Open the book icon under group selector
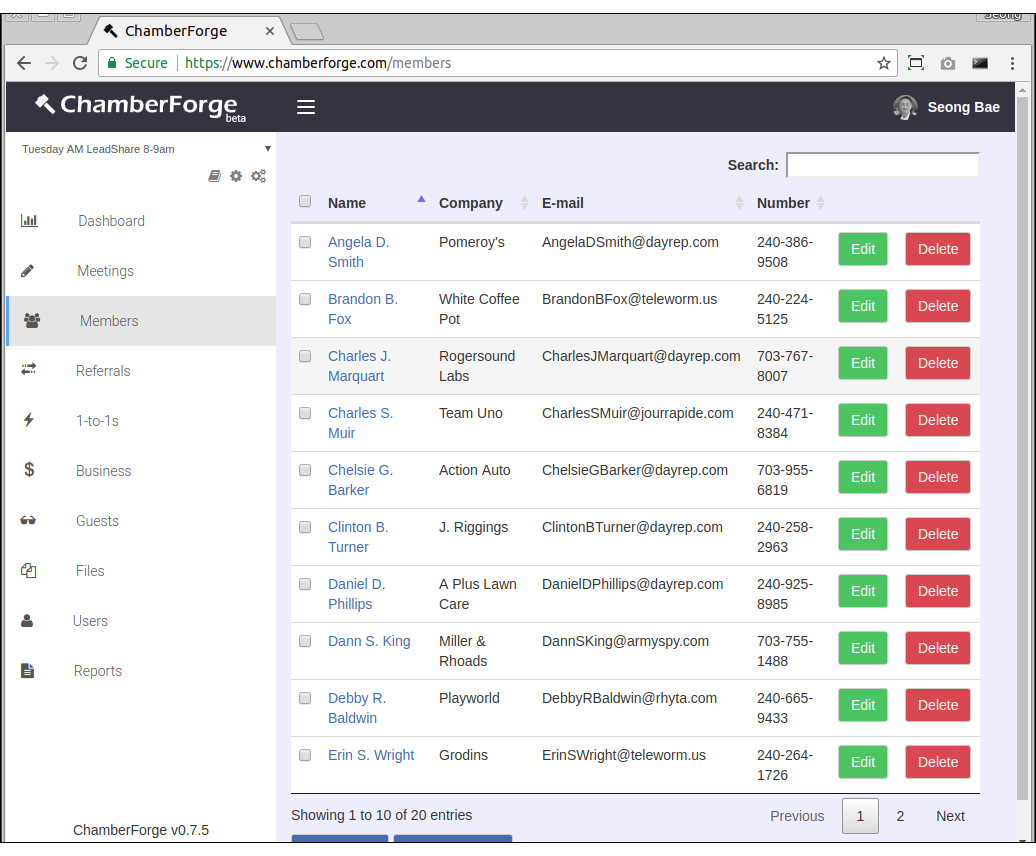The image size is (1036, 856). (214, 176)
